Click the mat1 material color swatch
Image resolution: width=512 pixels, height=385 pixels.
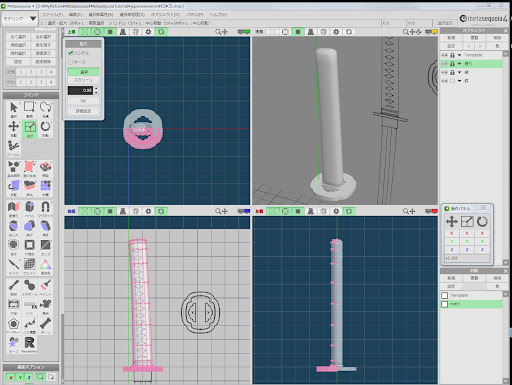point(444,304)
